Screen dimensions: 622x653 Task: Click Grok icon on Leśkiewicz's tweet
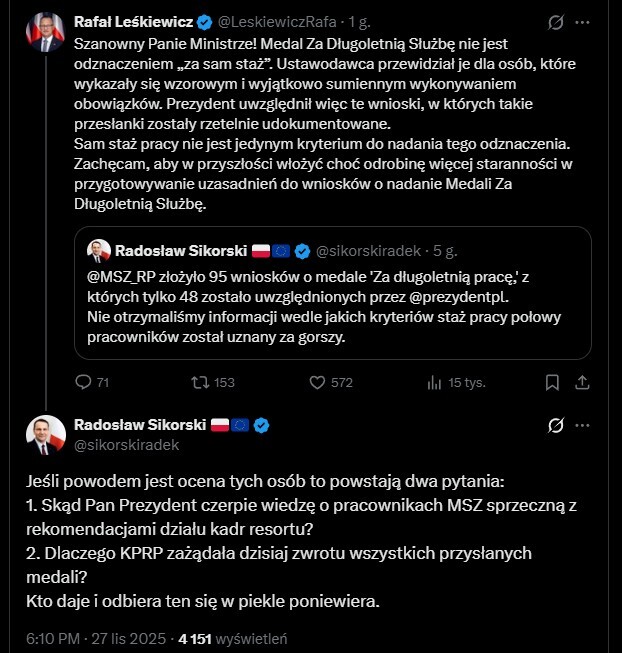click(x=557, y=21)
